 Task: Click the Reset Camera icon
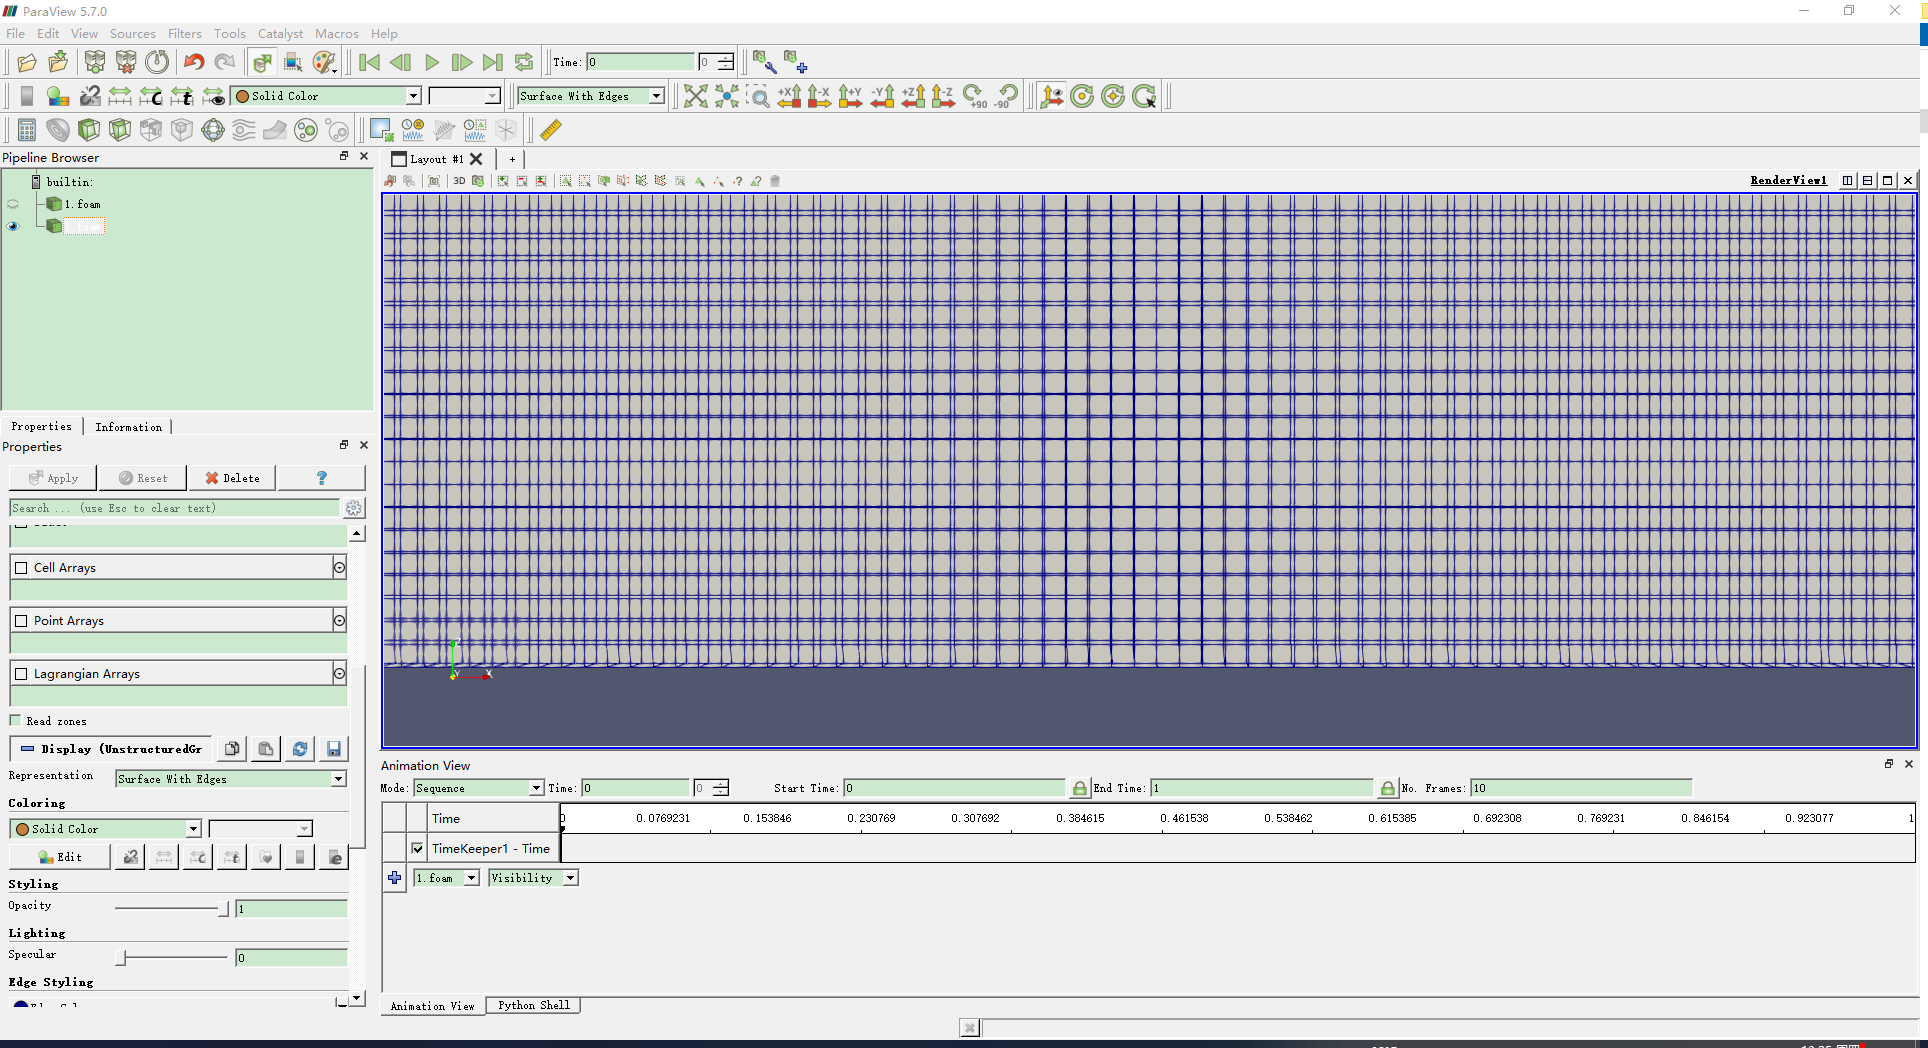(x=695, y=96)
